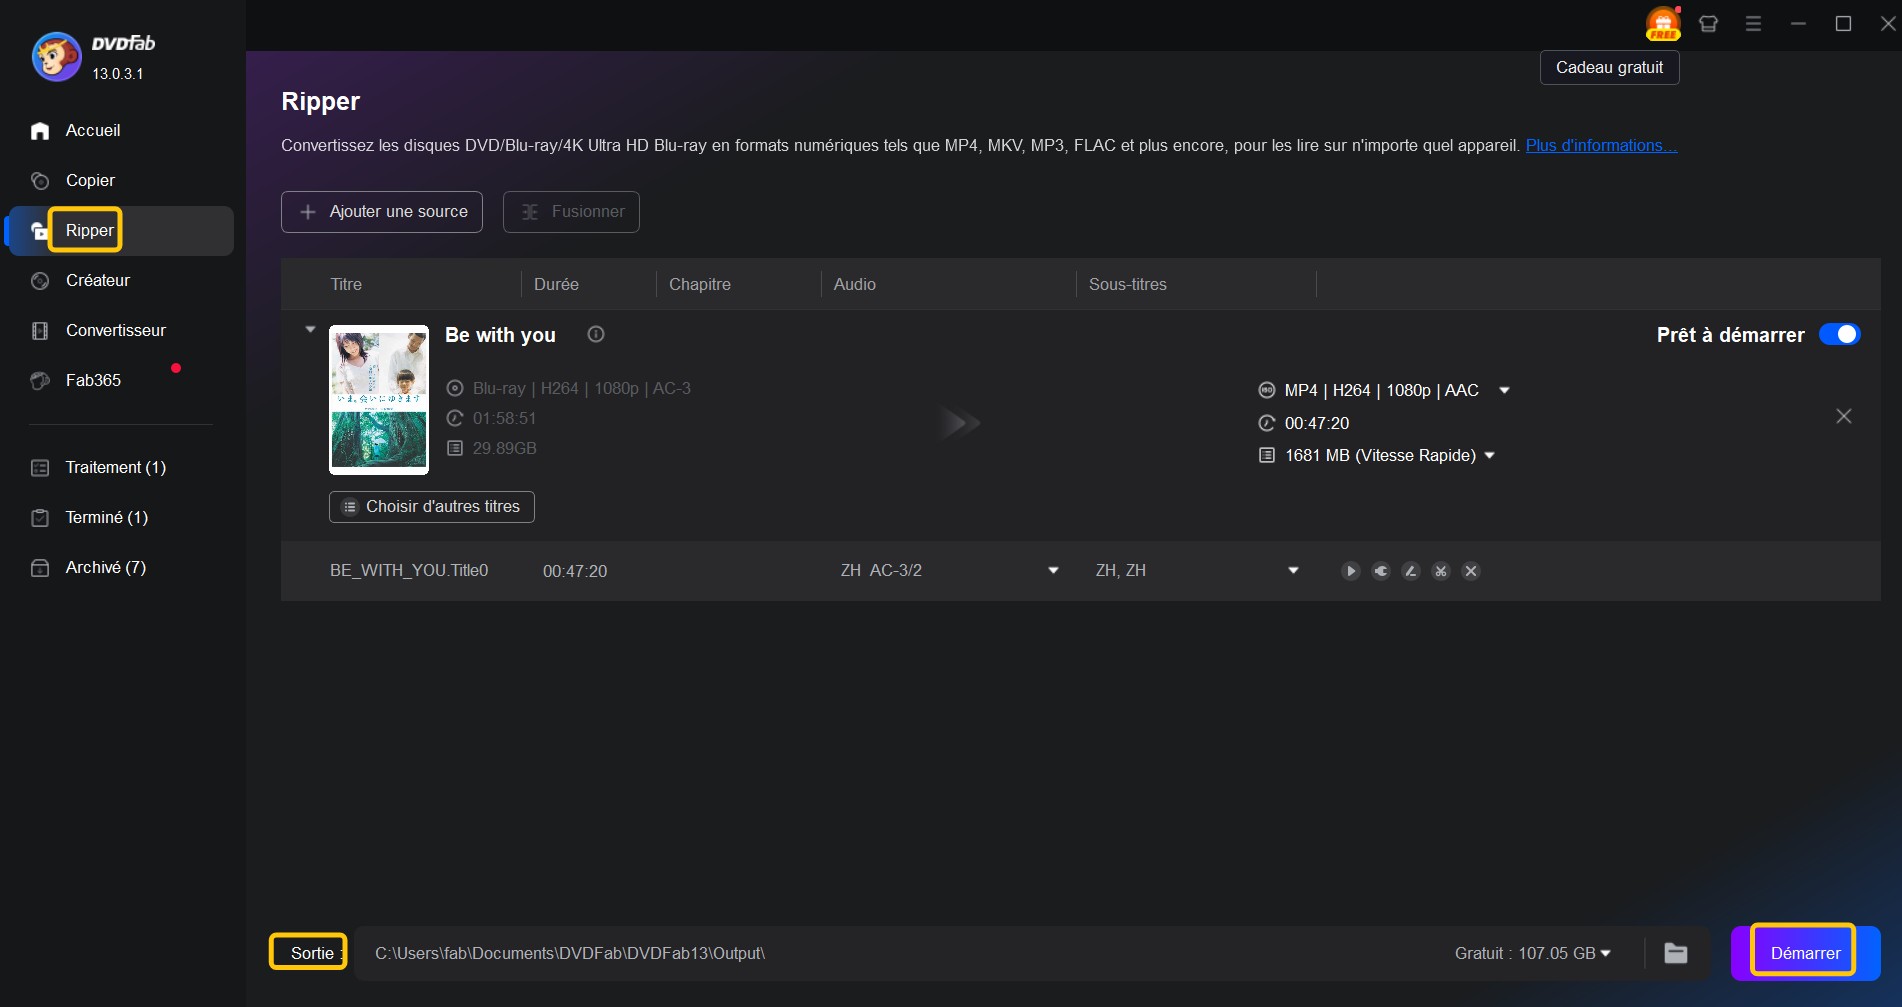Click the 01:58:51 source duration

(x=504, y=418)
